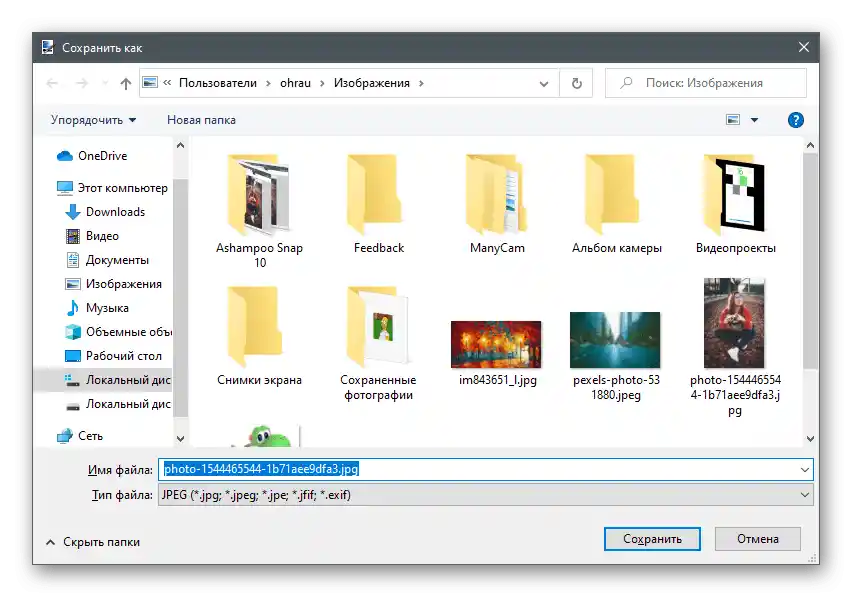Select the Снимки экрана folder

click(259, 337)
